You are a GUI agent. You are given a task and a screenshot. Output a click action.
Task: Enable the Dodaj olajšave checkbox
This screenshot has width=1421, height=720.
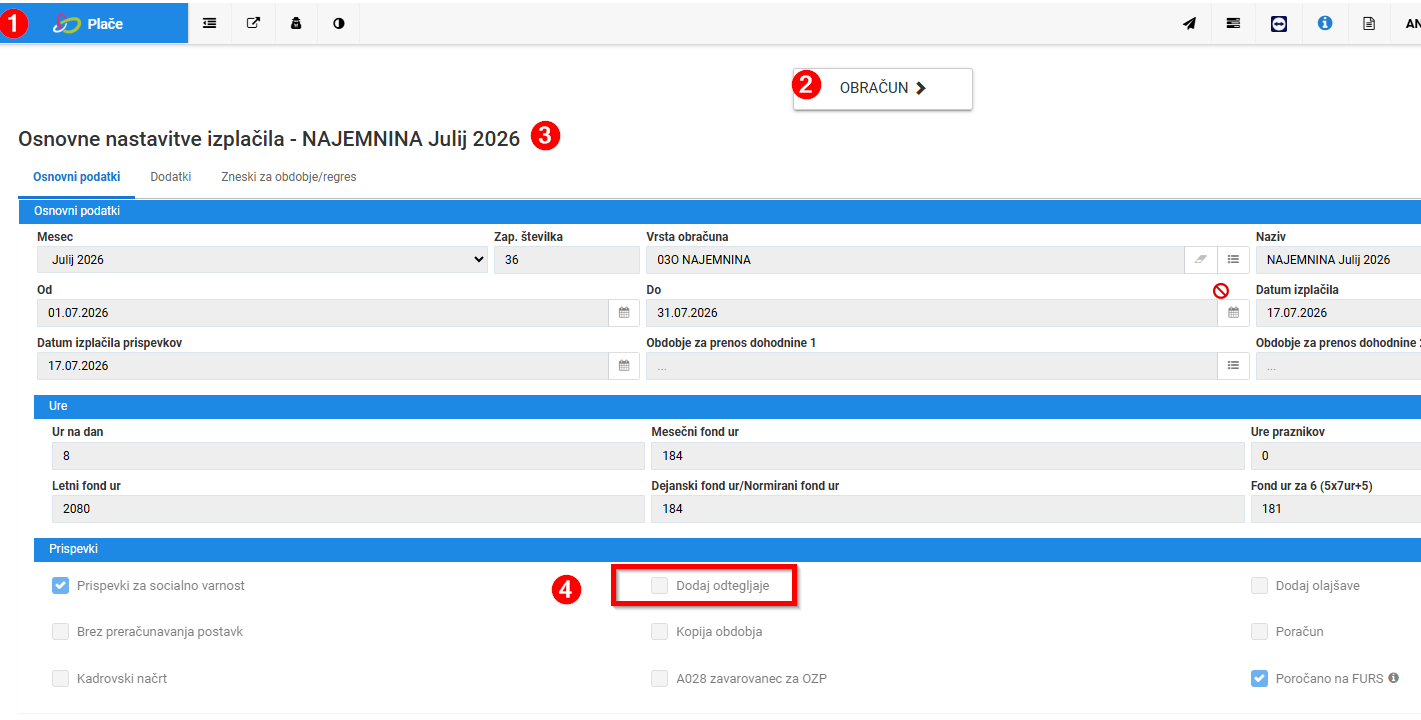coord(1259,585)
